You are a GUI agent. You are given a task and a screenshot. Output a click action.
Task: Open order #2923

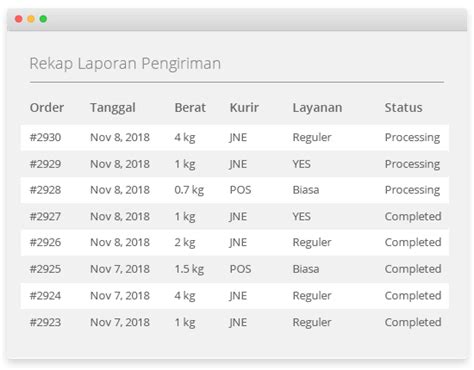tap(45, 322)
